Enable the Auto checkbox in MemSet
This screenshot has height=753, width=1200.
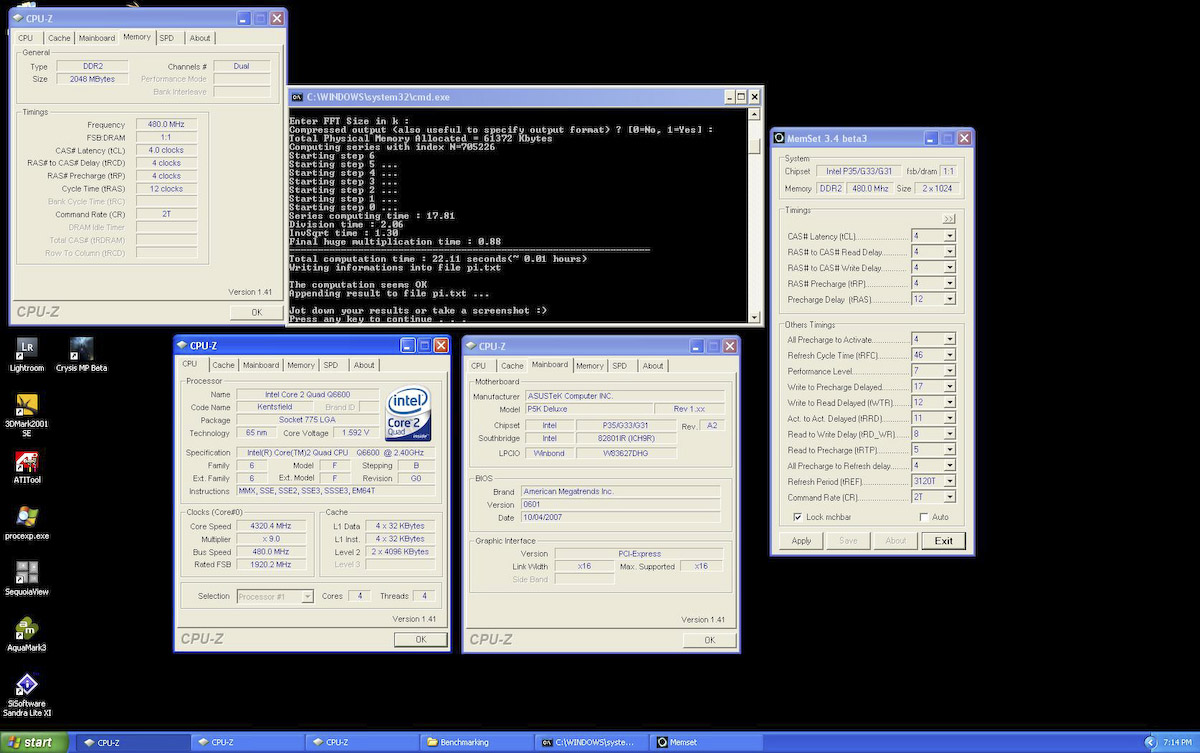click(x=924, y=517)
